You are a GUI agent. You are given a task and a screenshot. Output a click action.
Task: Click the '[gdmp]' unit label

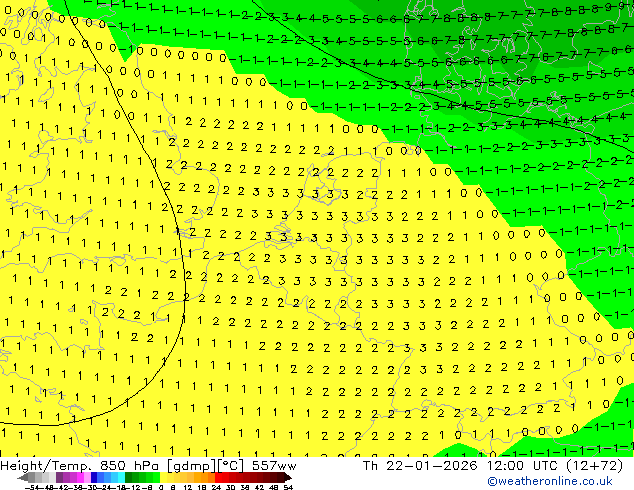coord(190,466)
